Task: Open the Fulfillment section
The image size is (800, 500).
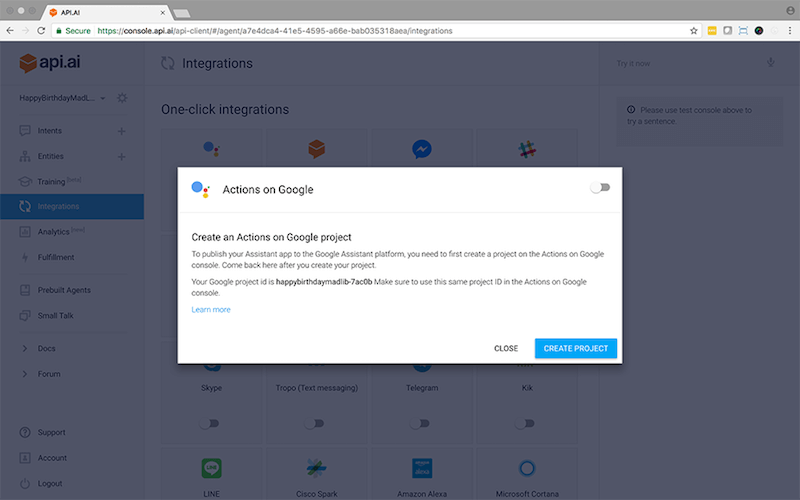Action: tap(56, 257)
